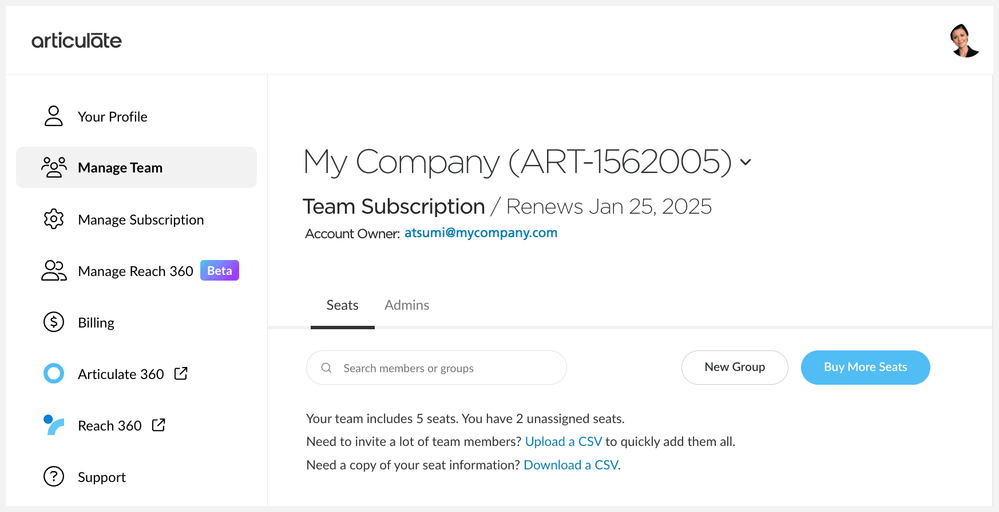The height and width of the screenshot is (512, 999).
Task: Open the Upload a CSV link
Action: pyautogui.click(x=563, y=442)
